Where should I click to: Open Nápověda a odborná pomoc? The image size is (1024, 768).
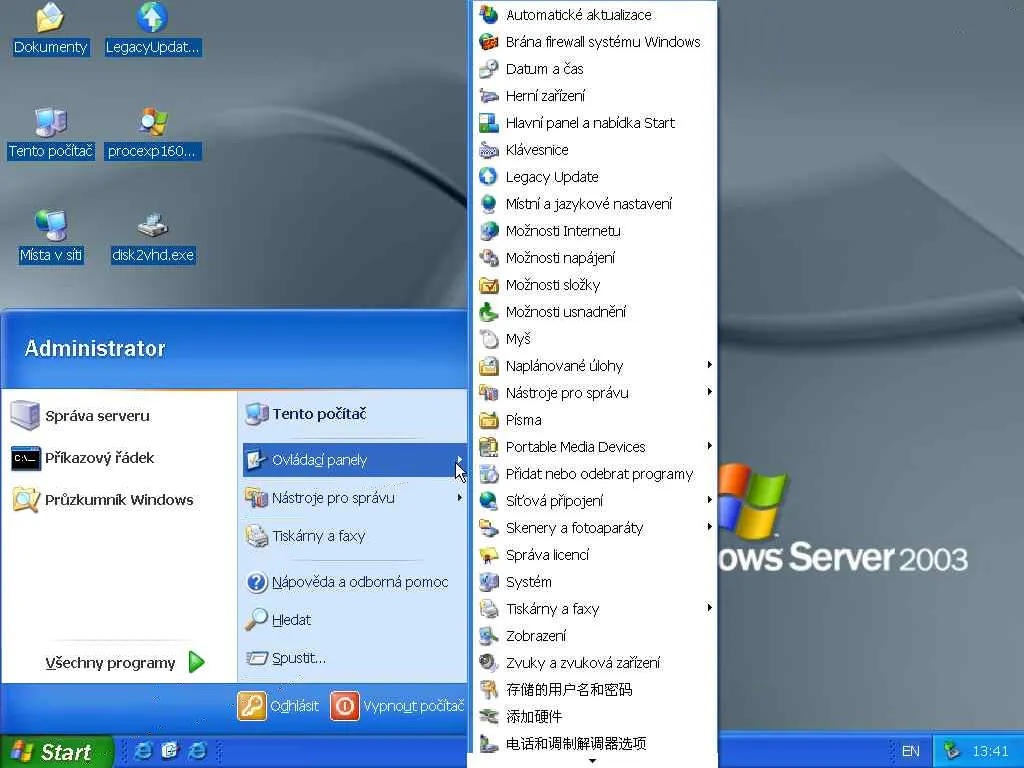coord(355,582)
